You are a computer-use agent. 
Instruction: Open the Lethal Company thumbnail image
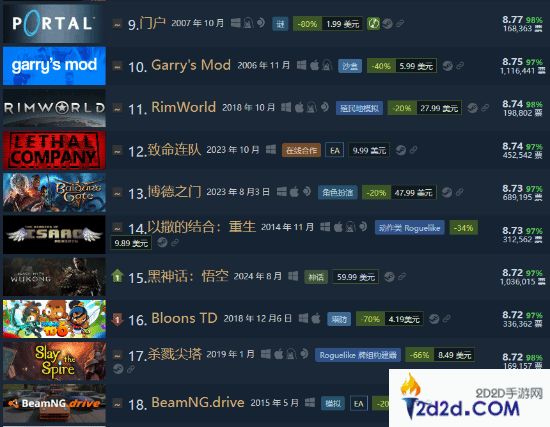coord(54,150)
